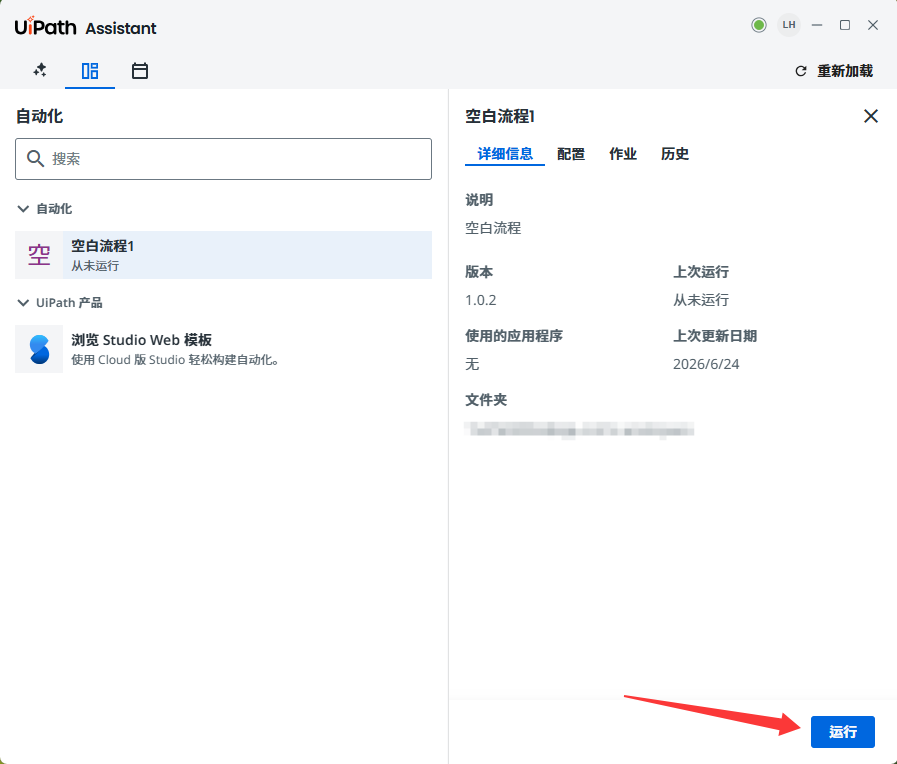This screenshot has height=764, width=897.
Task: Switch to the 详细信息 tab
Action: point(505,154)
